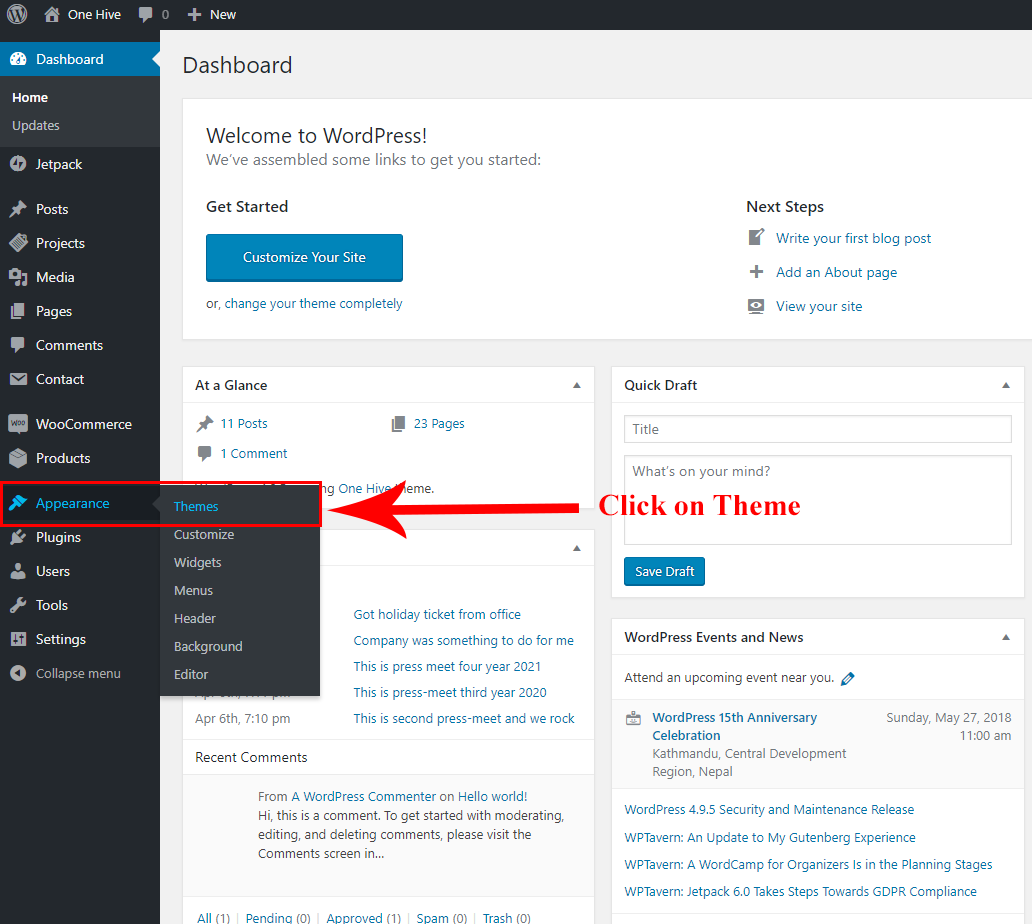Open the Write your first blog post link
This screenshot has width=1032, height=924.
[x=853, y=238]
